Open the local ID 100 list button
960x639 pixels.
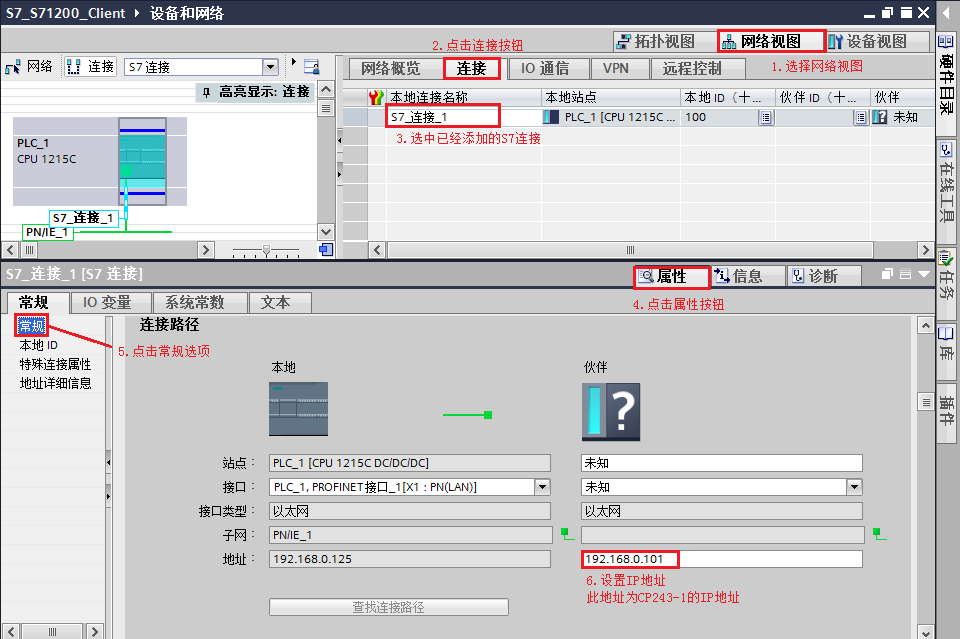(765, 118)
